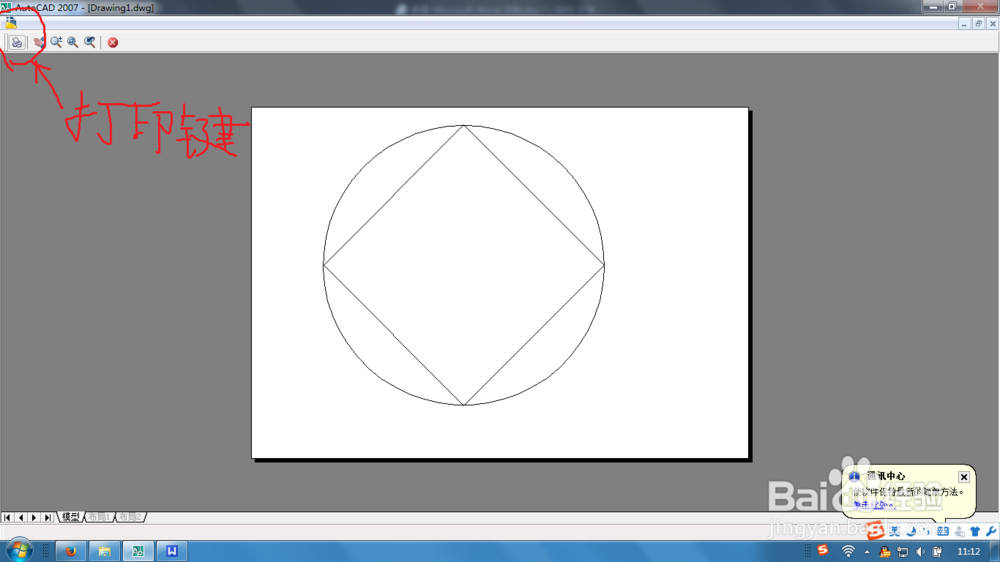This screenshot has width=1000, height=562.
Task: Click the blue link in 通讯中心 balloon
Action: 874,505
